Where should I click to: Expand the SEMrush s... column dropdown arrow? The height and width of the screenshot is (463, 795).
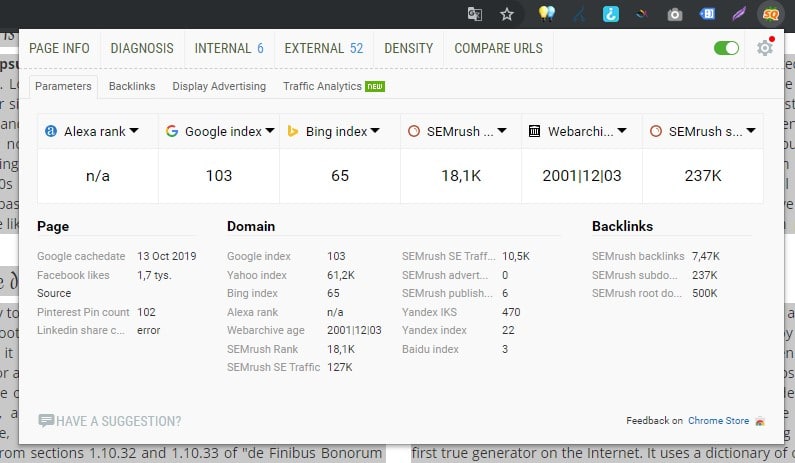[x=751, y=131]
